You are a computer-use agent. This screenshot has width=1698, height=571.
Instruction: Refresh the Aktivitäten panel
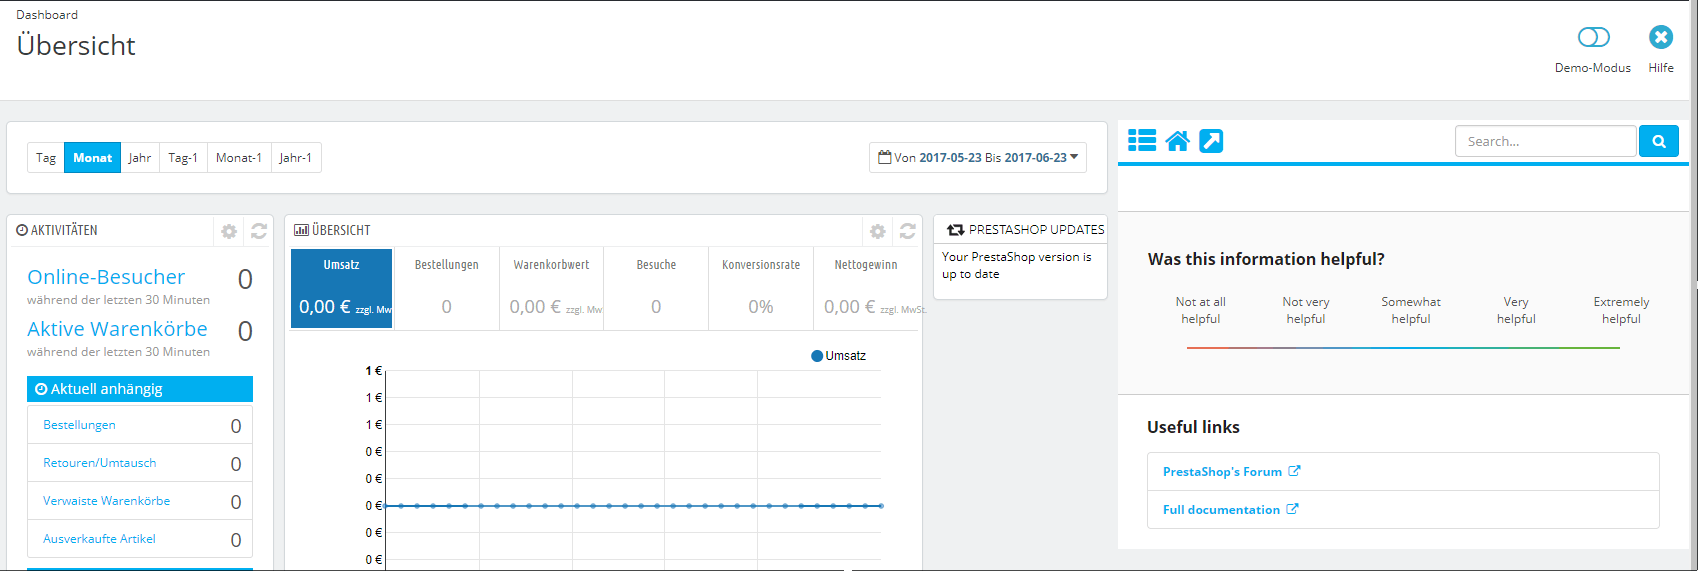point(259,231)
